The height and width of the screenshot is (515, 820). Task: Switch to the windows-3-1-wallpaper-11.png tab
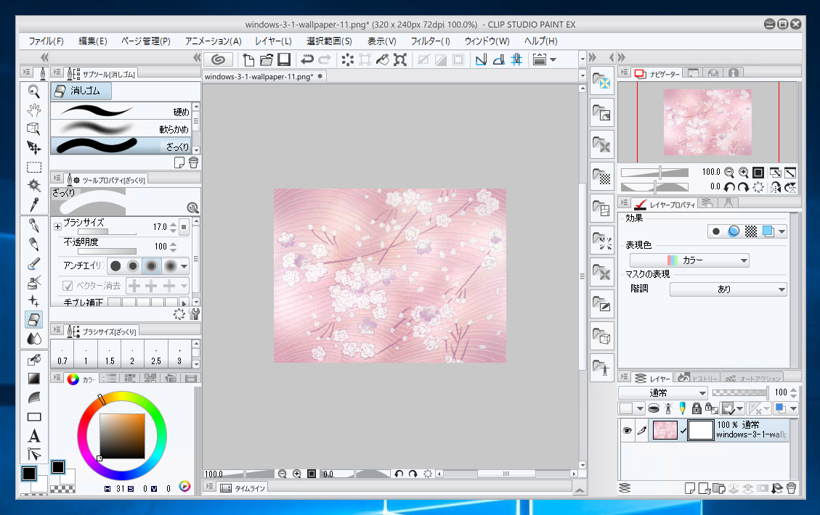[x=263, y=76]
